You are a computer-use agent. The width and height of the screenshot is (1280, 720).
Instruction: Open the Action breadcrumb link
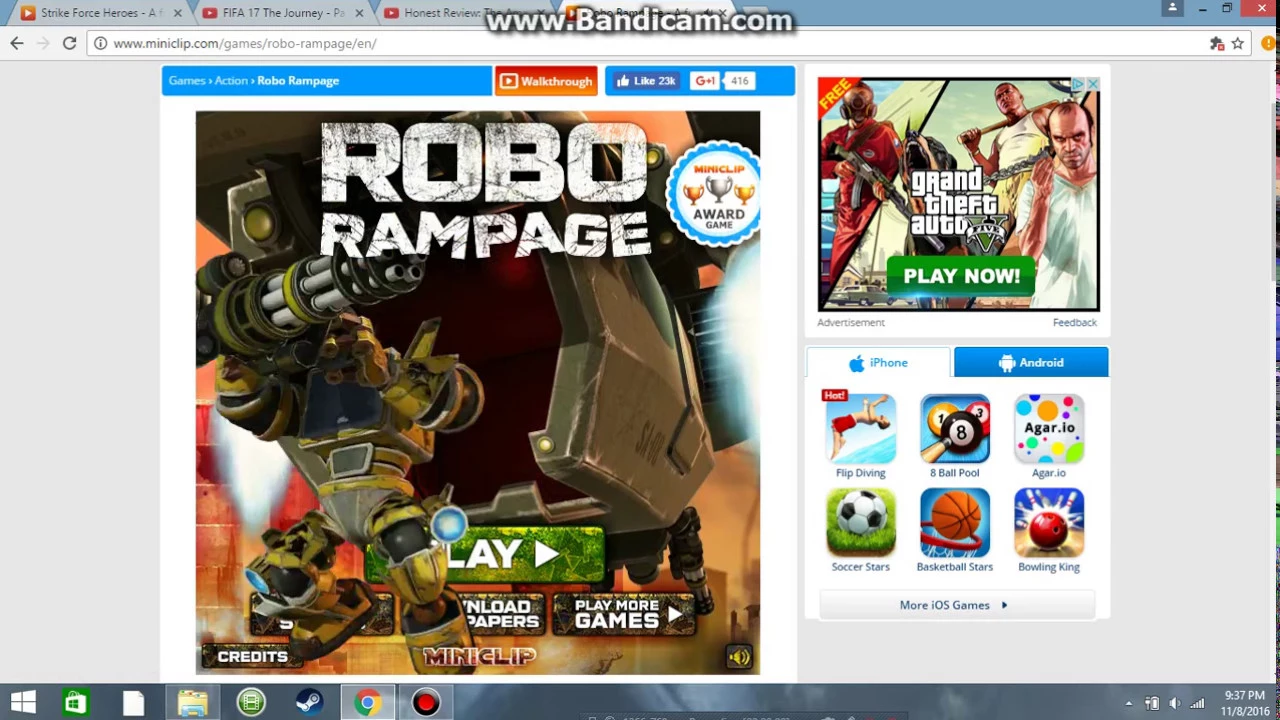point(231,81)
